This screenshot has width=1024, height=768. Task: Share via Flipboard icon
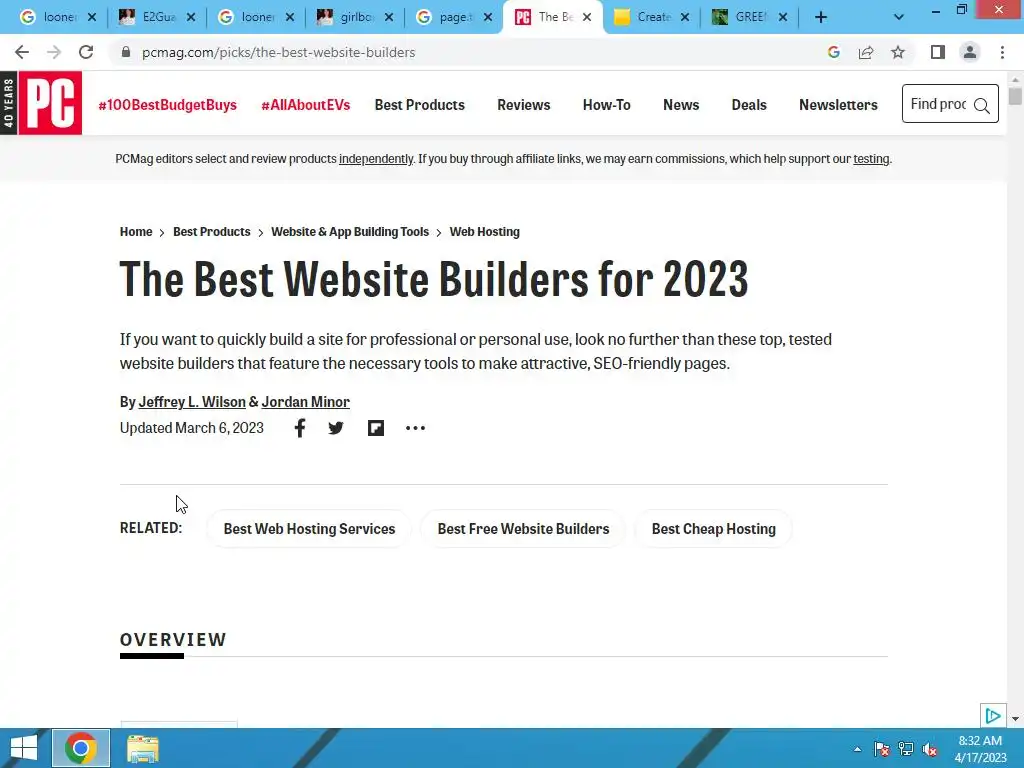pos(376,428)
